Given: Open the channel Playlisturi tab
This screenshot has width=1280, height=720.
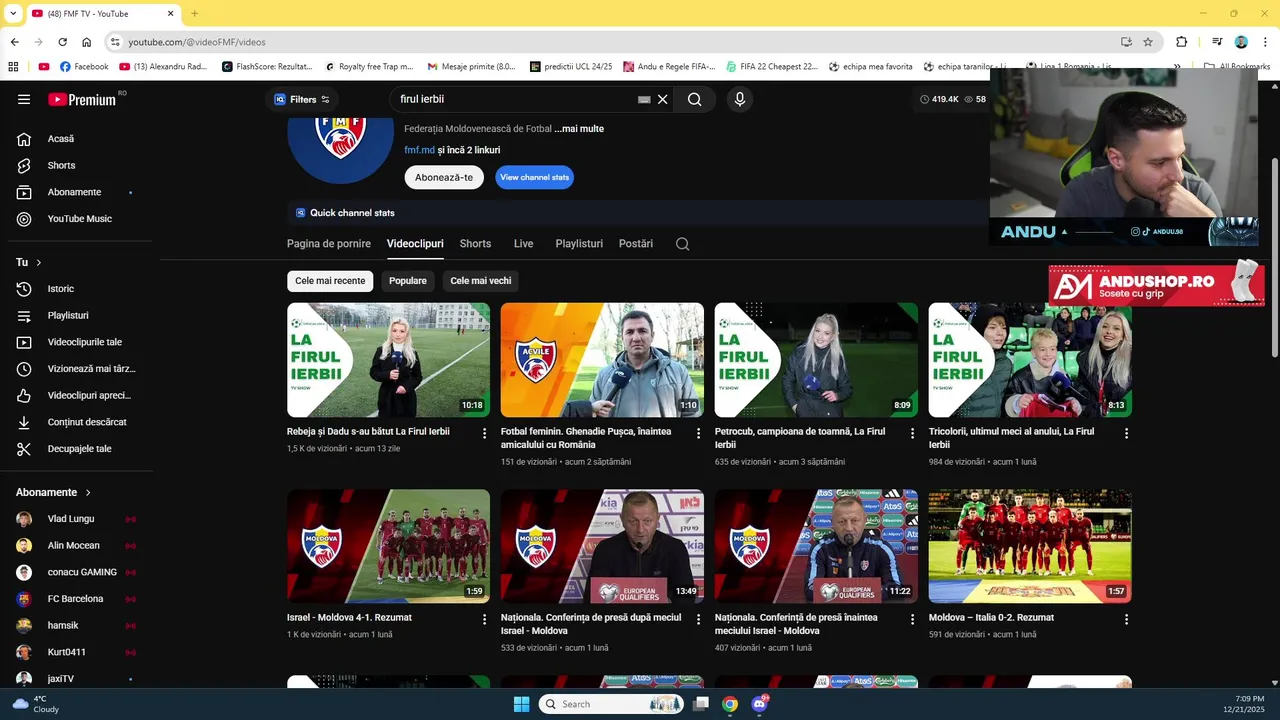Looking at the screenshot, I should coord(579,244).
